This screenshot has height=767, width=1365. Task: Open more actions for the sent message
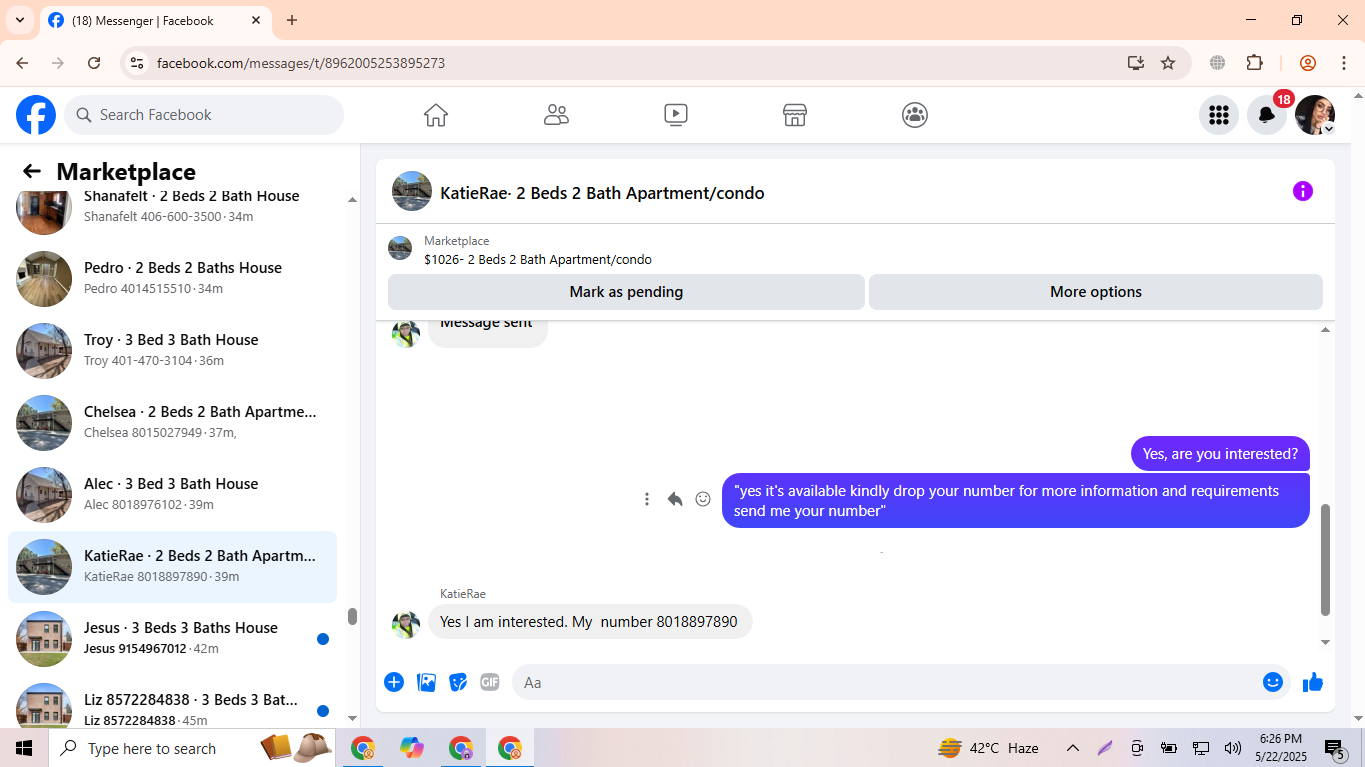(647, 499)
